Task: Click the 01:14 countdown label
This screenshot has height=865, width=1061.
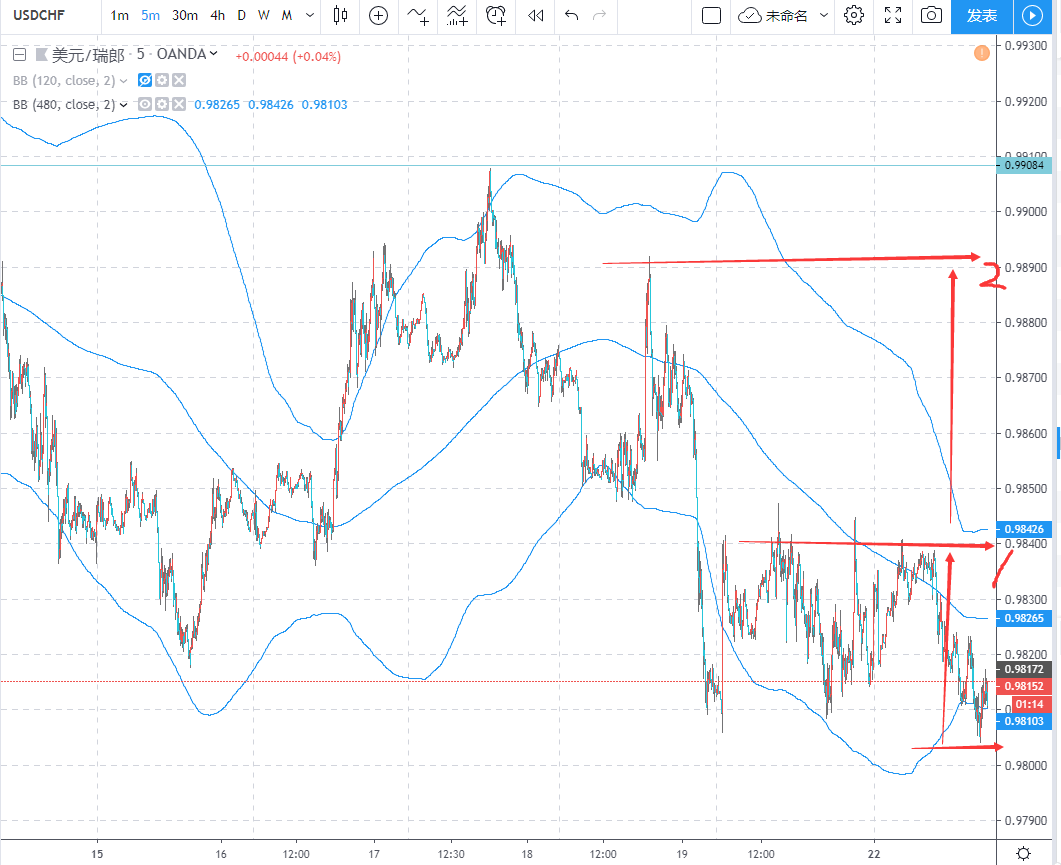Action: coord(1029,704)
